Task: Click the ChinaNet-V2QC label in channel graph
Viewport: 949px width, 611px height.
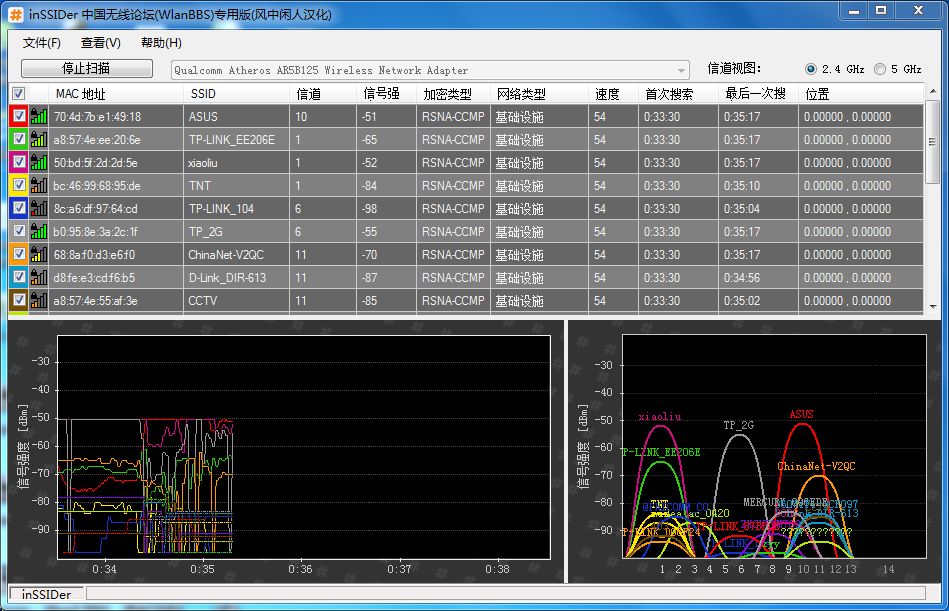Action: (x=816, y=466)
